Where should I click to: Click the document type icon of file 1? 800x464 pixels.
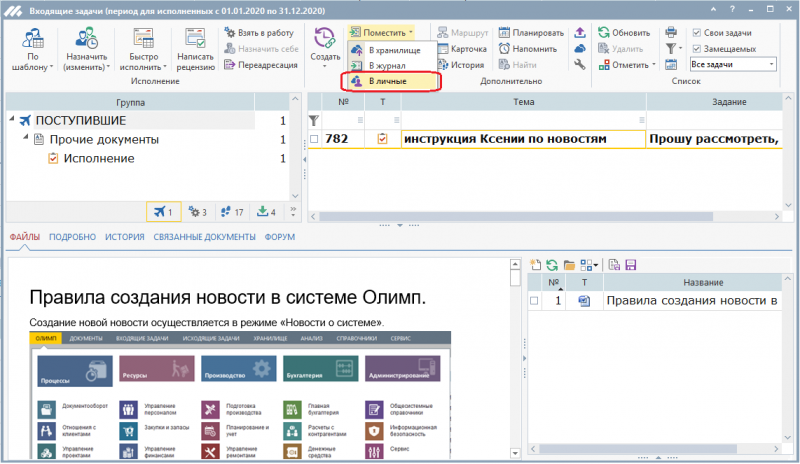pyautogui.click(x=584, y=301)
